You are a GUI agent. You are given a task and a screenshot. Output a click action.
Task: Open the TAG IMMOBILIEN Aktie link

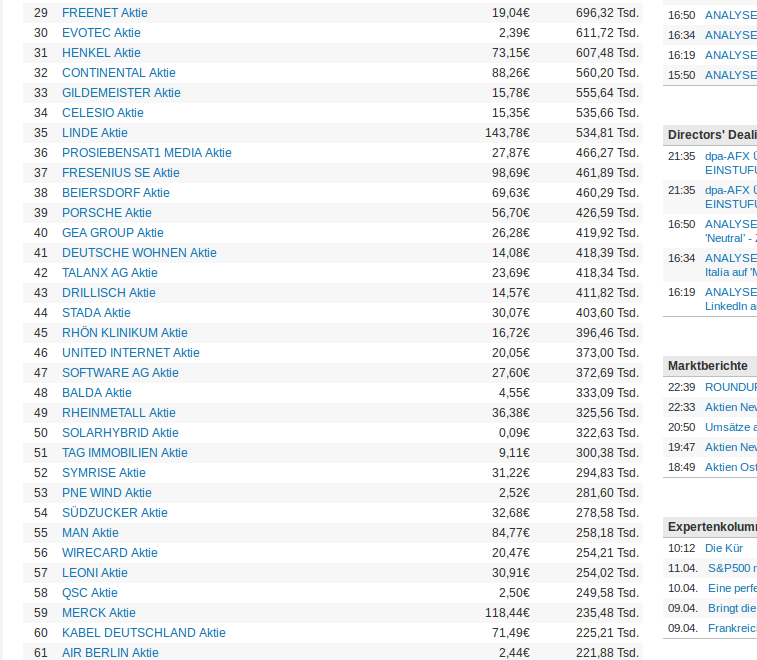click(x=125, y=453)
